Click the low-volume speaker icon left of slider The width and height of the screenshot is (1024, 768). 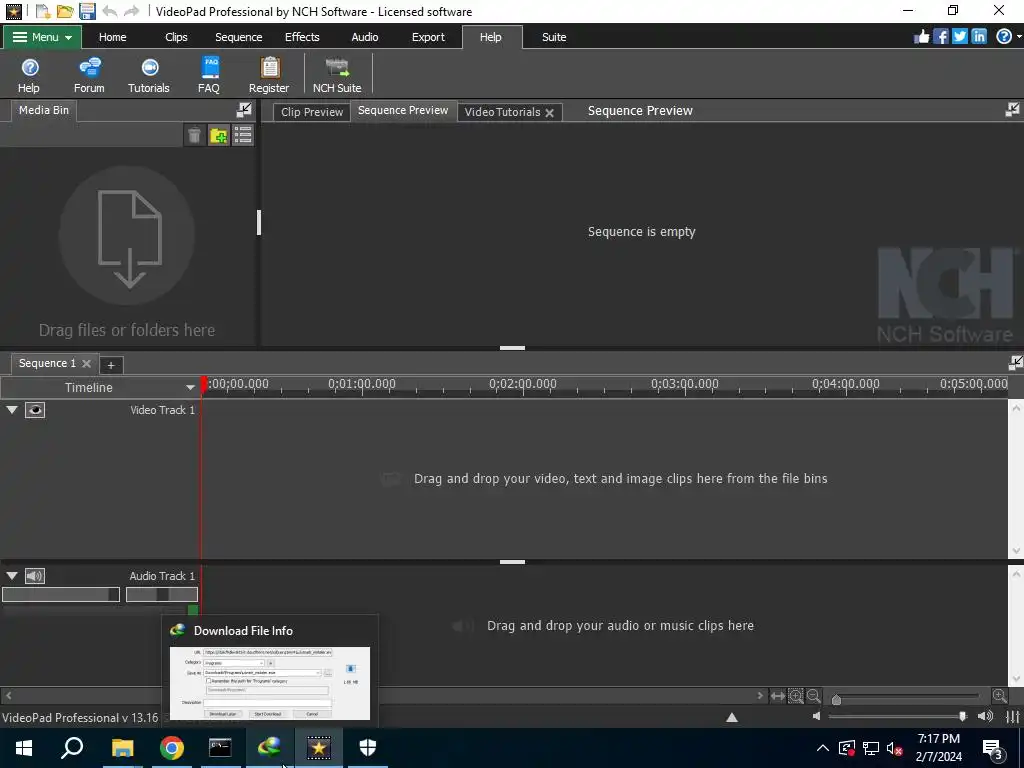point(816,716)
